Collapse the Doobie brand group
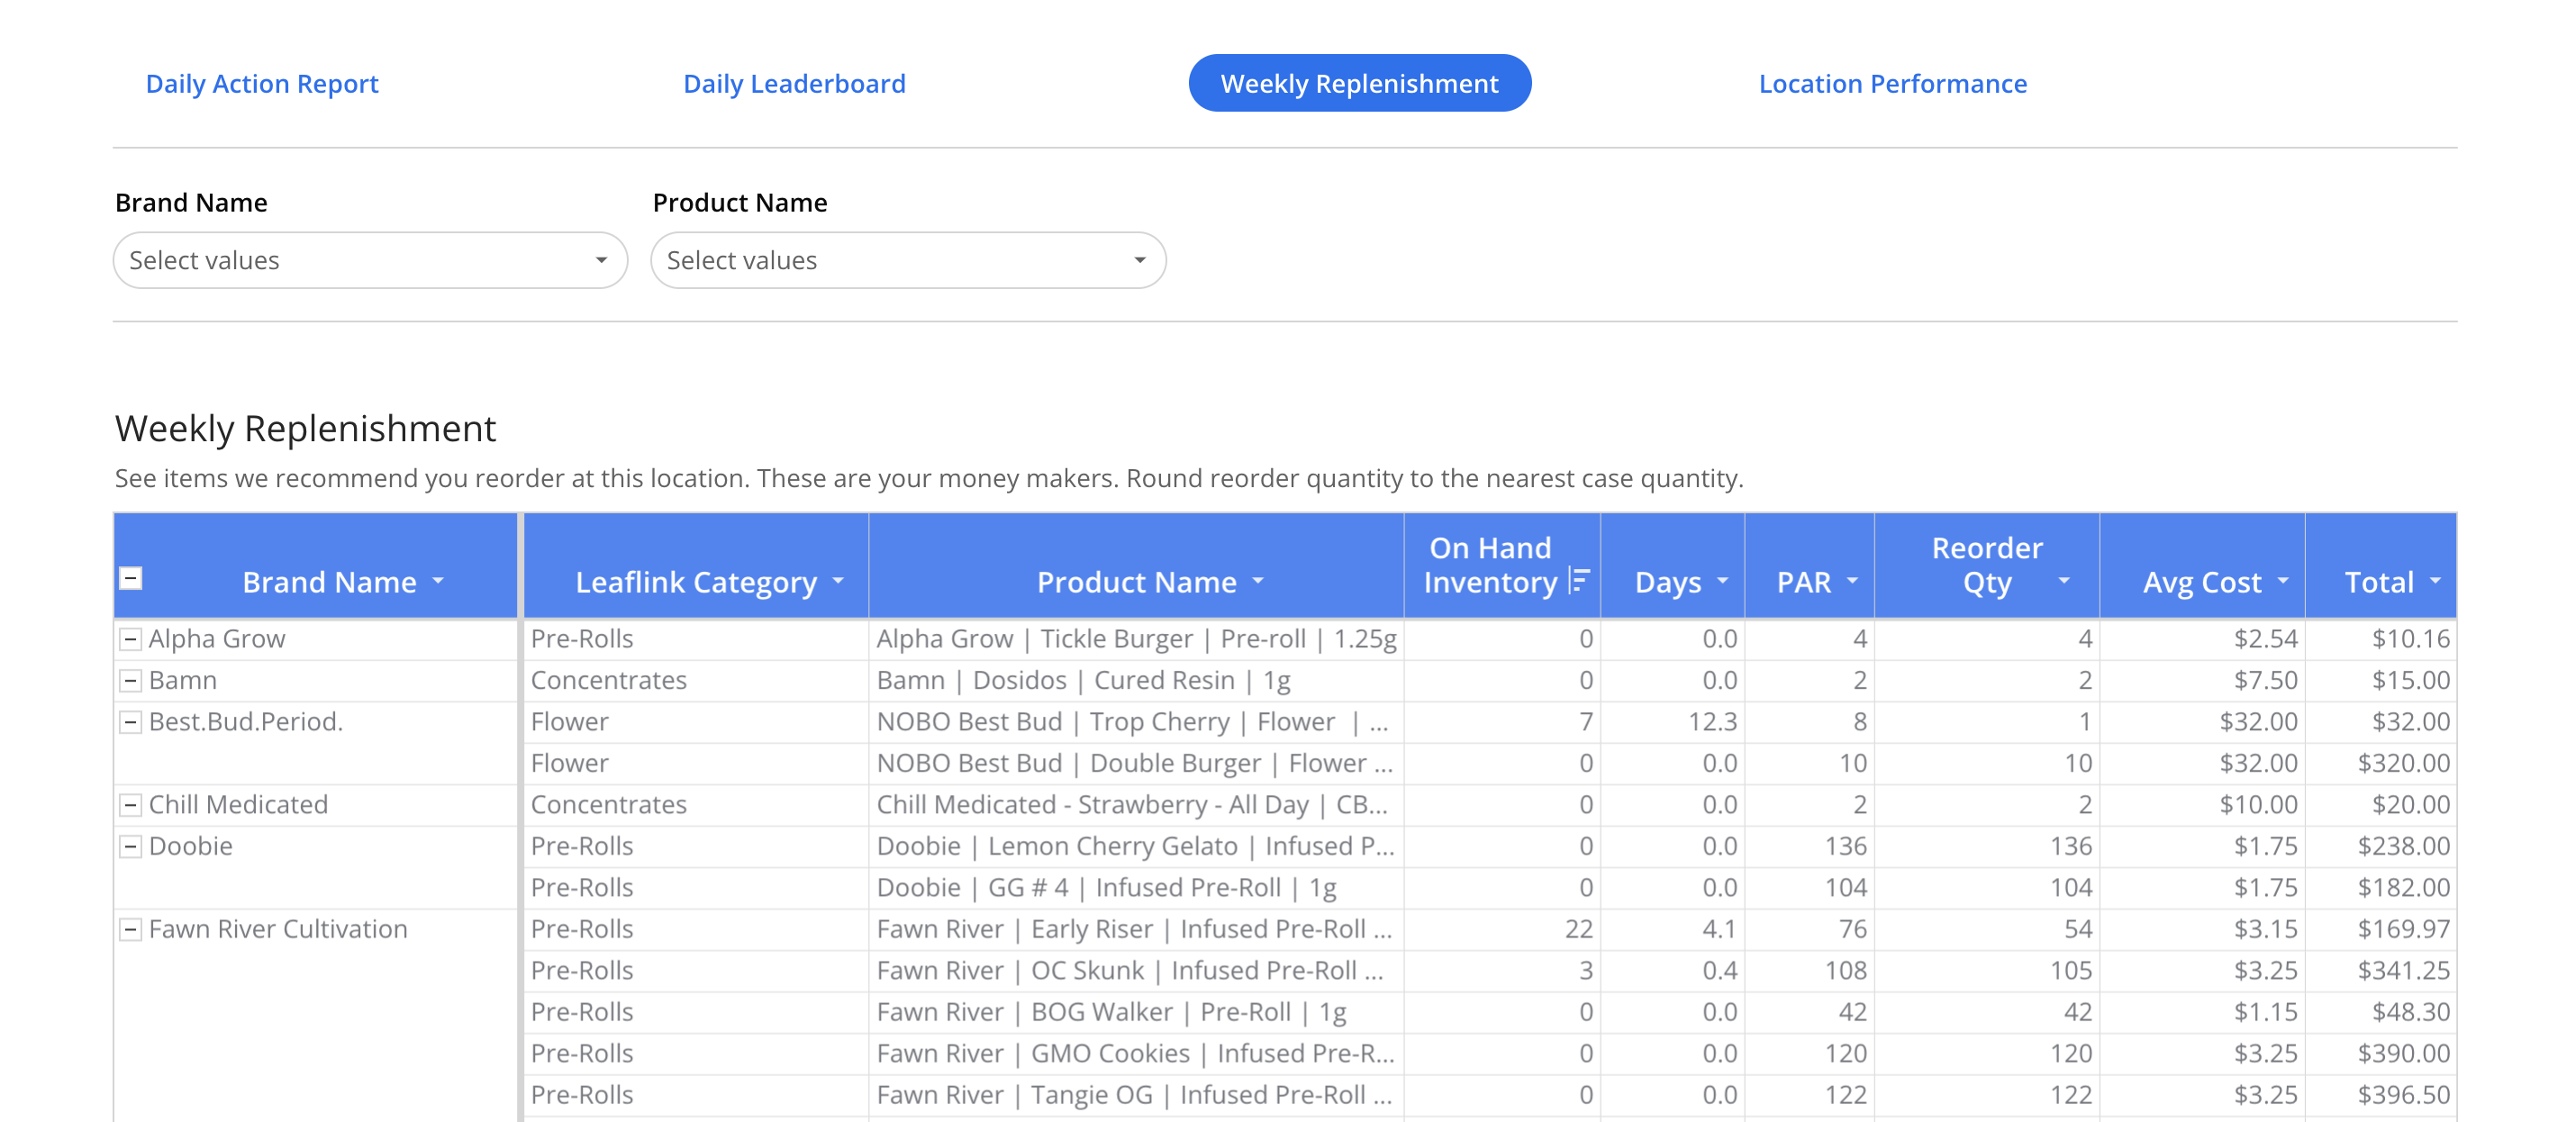The height and width of the screenshot is (1122, 2576). tap(130, 847)
